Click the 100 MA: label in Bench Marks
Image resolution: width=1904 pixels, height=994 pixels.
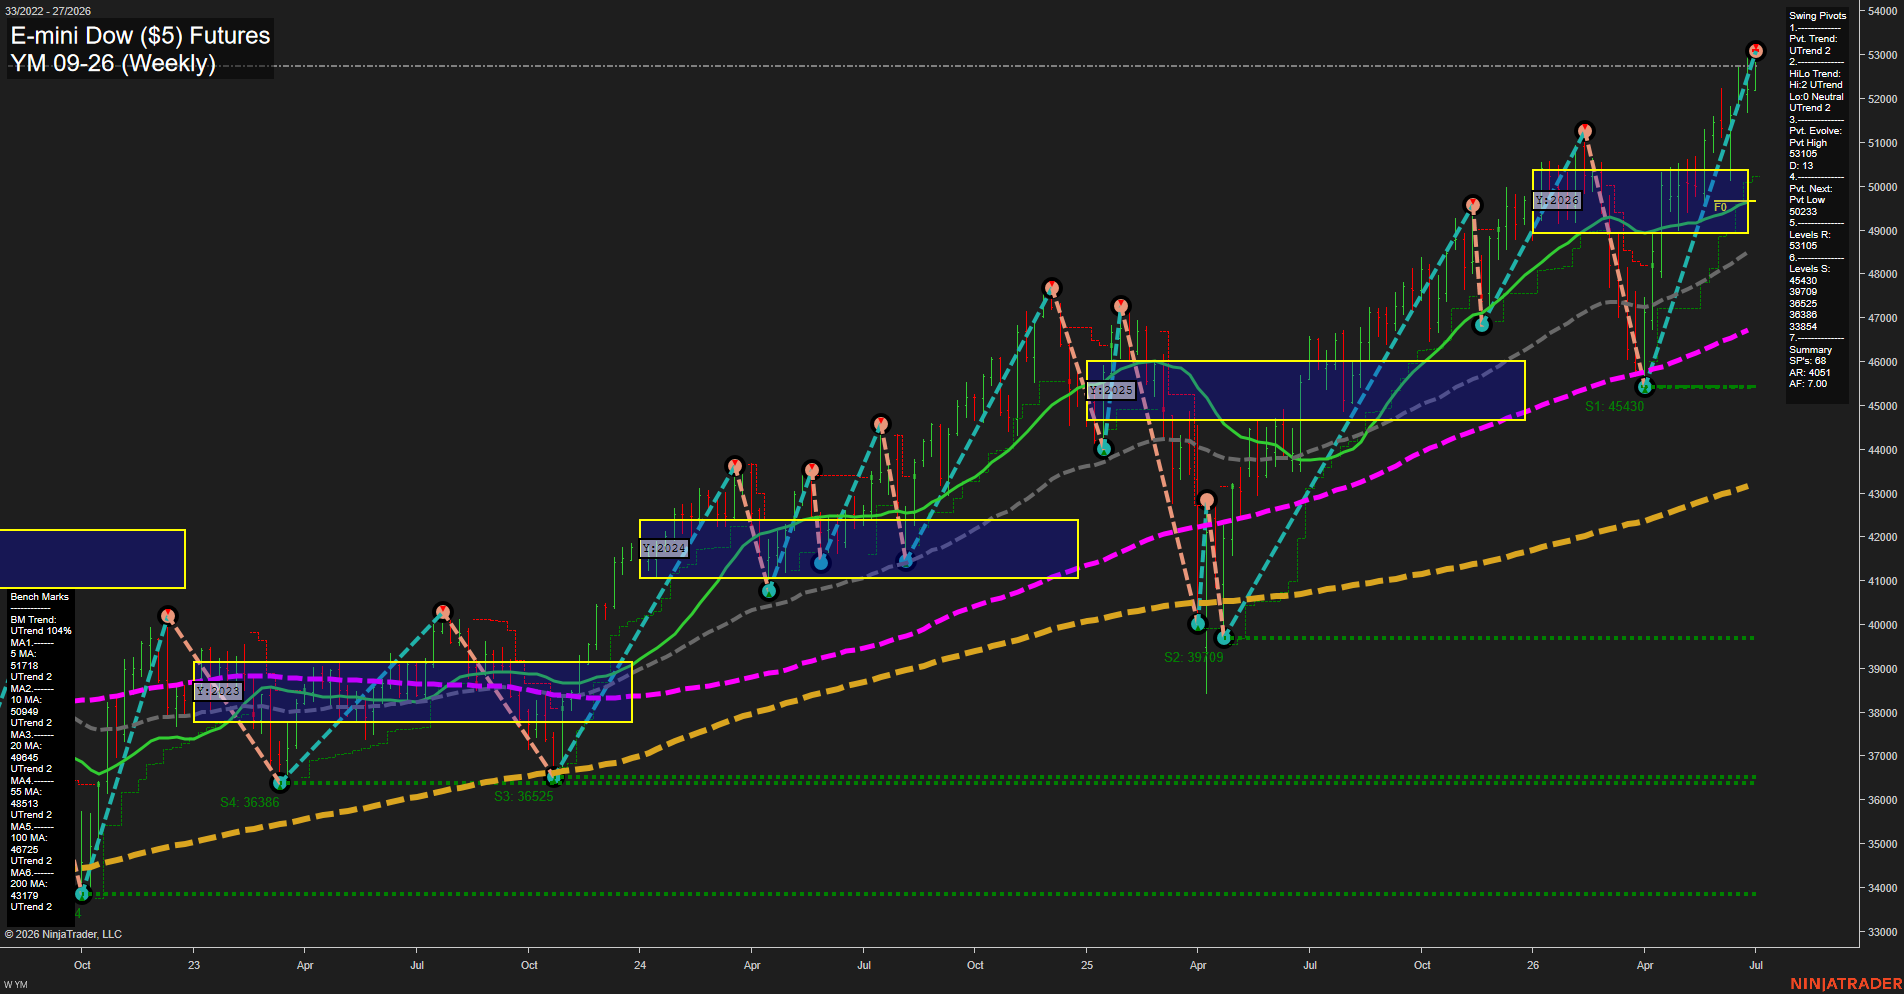[29, 838]
